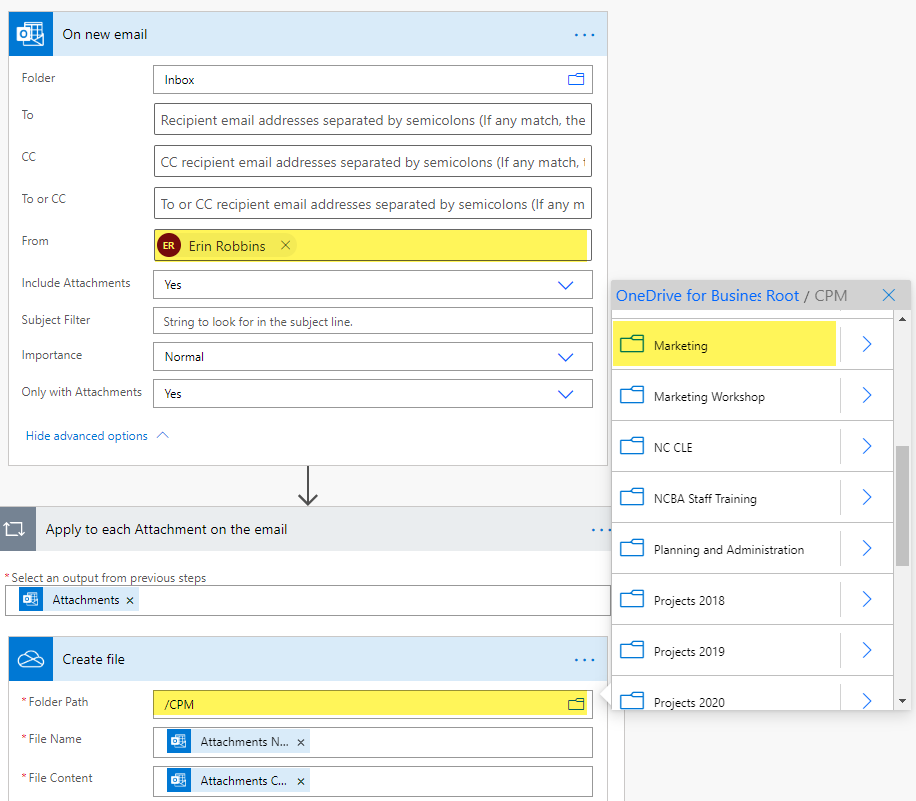This screenshot has width=916, height=801.
Task: Go to OneDrive for Business Root breadcrumb
Action: [707, 296]
